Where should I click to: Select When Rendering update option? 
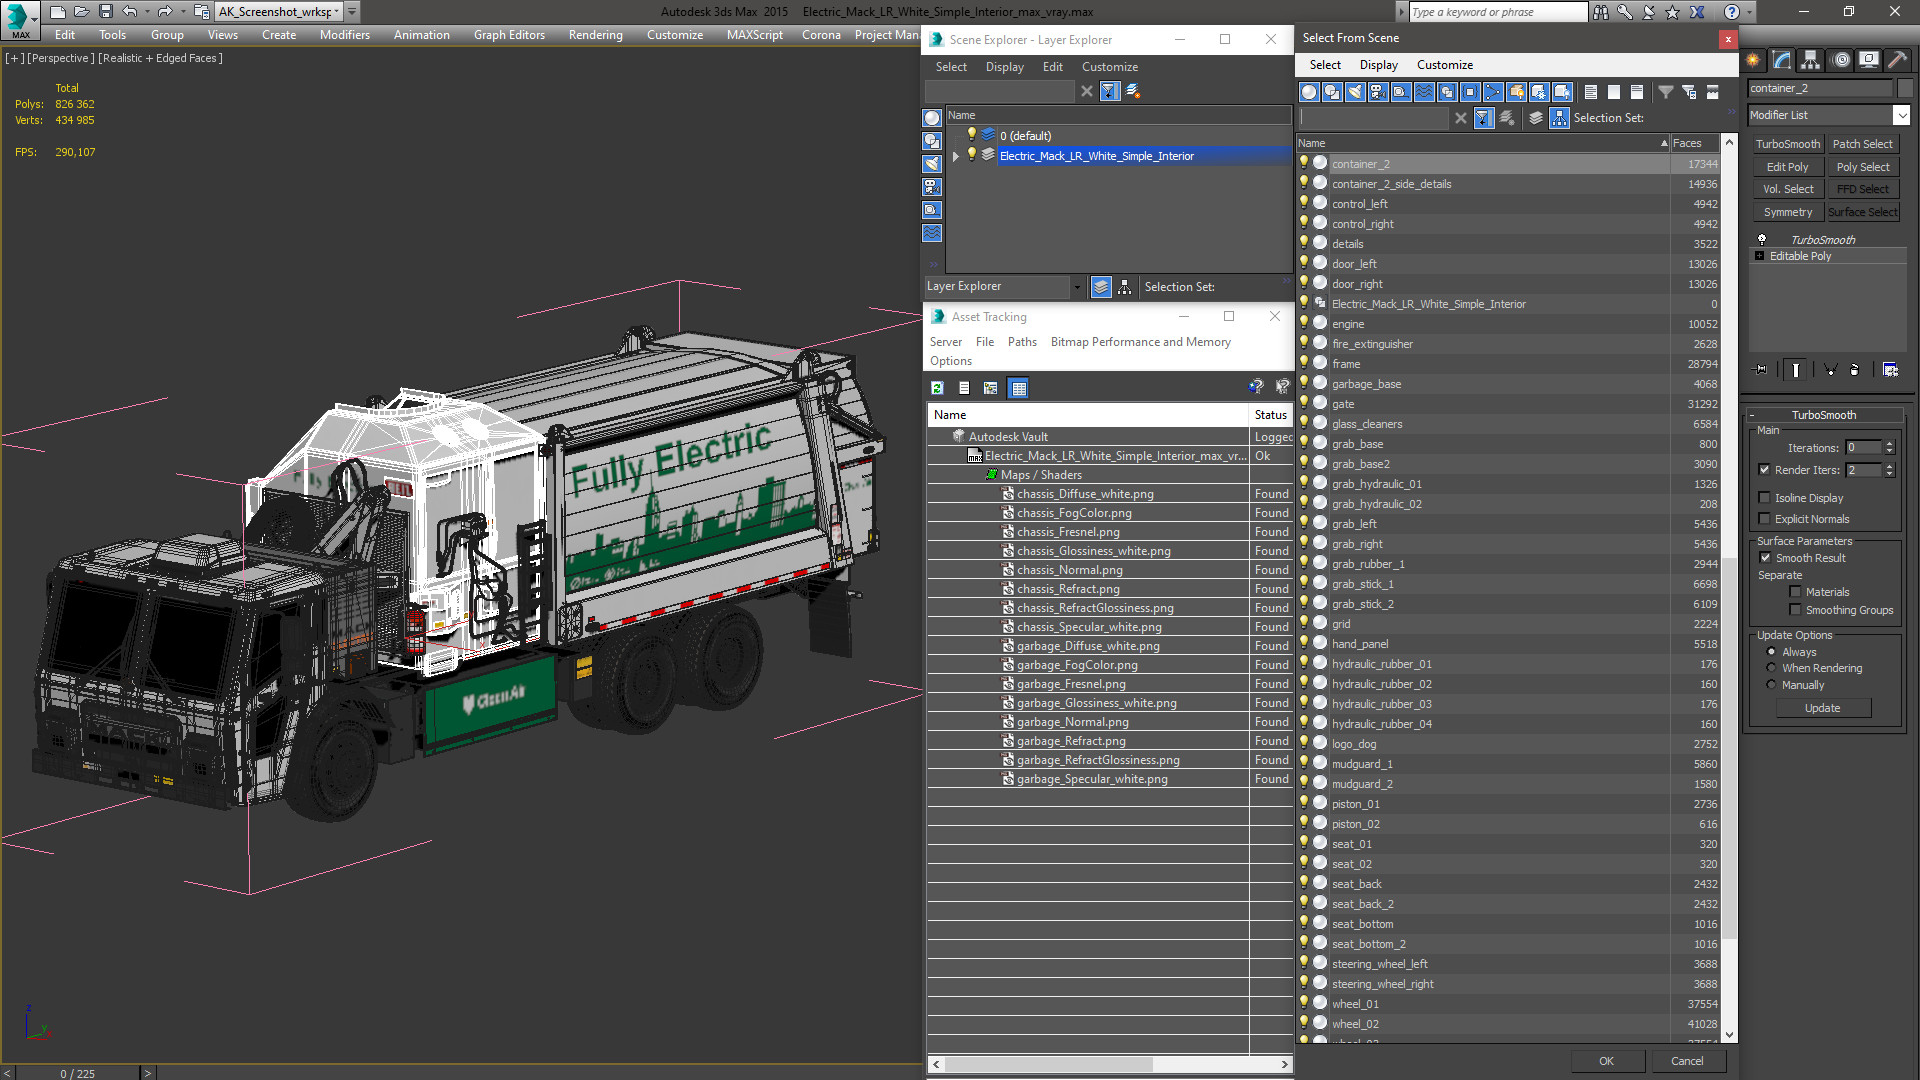pos(1771,668)
